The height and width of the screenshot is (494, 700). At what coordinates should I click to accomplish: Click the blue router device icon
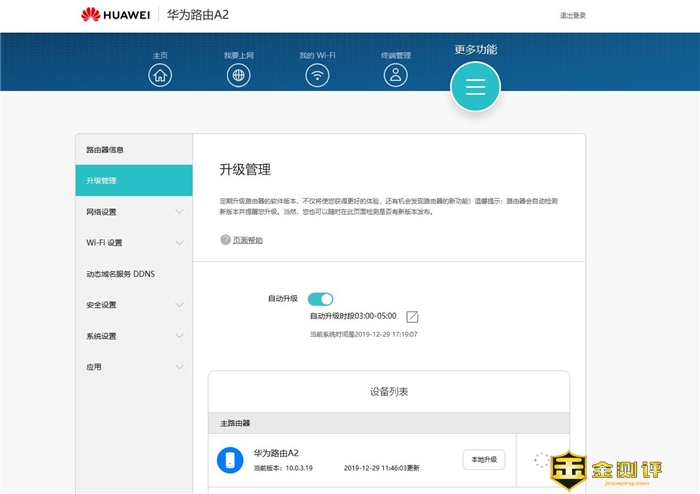(230, 460)
